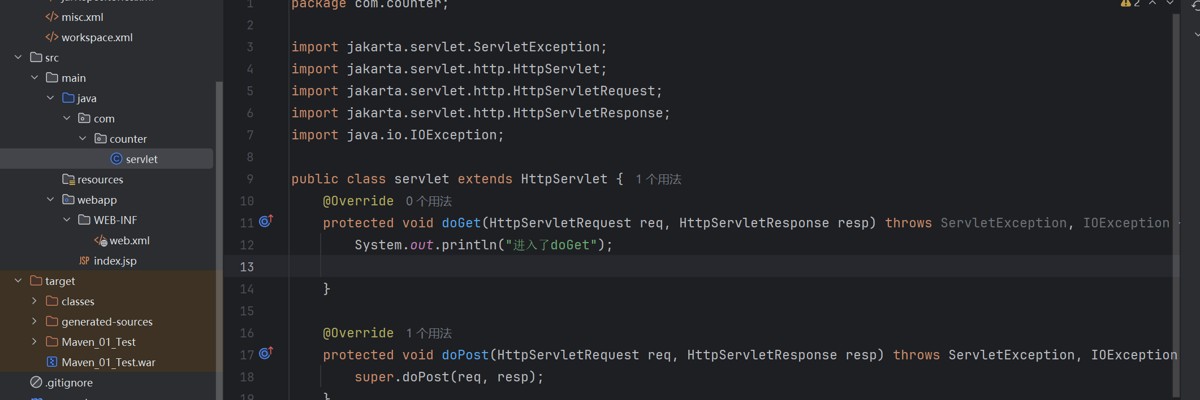Click the .gitignore file icon
Screen dimensions: 1200x400
pos(36,382)
